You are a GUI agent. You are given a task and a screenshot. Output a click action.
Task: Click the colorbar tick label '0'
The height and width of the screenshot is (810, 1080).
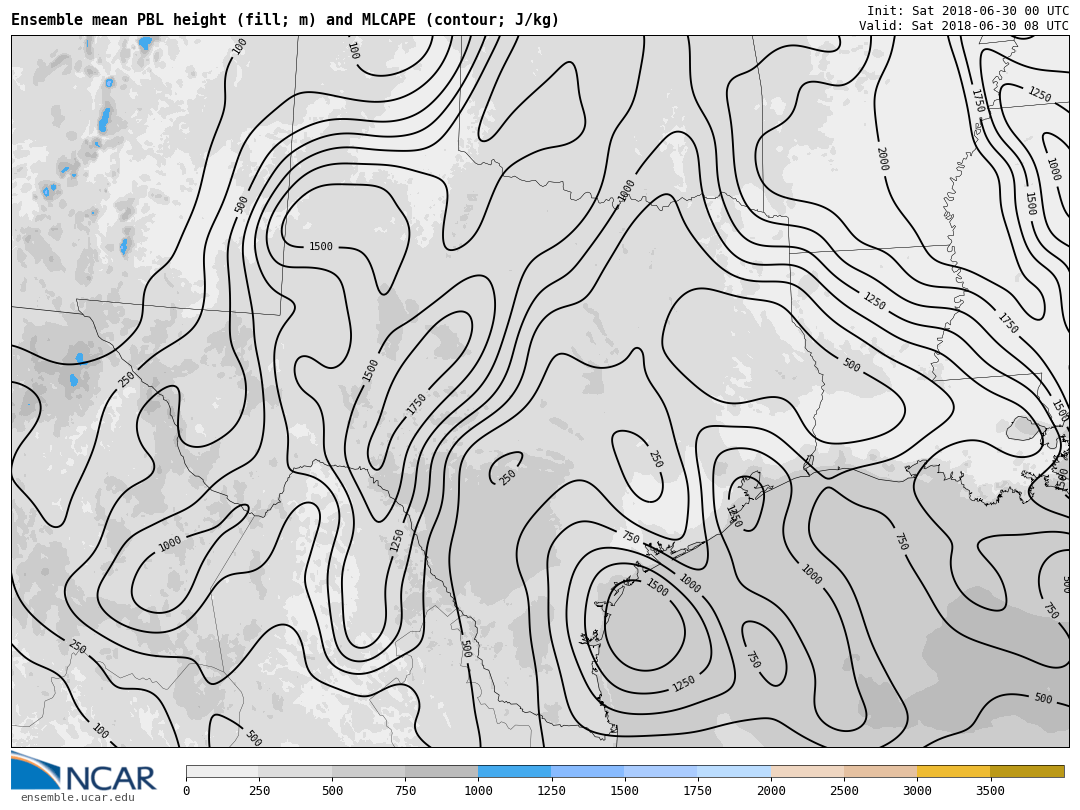(x=186, y=791)
